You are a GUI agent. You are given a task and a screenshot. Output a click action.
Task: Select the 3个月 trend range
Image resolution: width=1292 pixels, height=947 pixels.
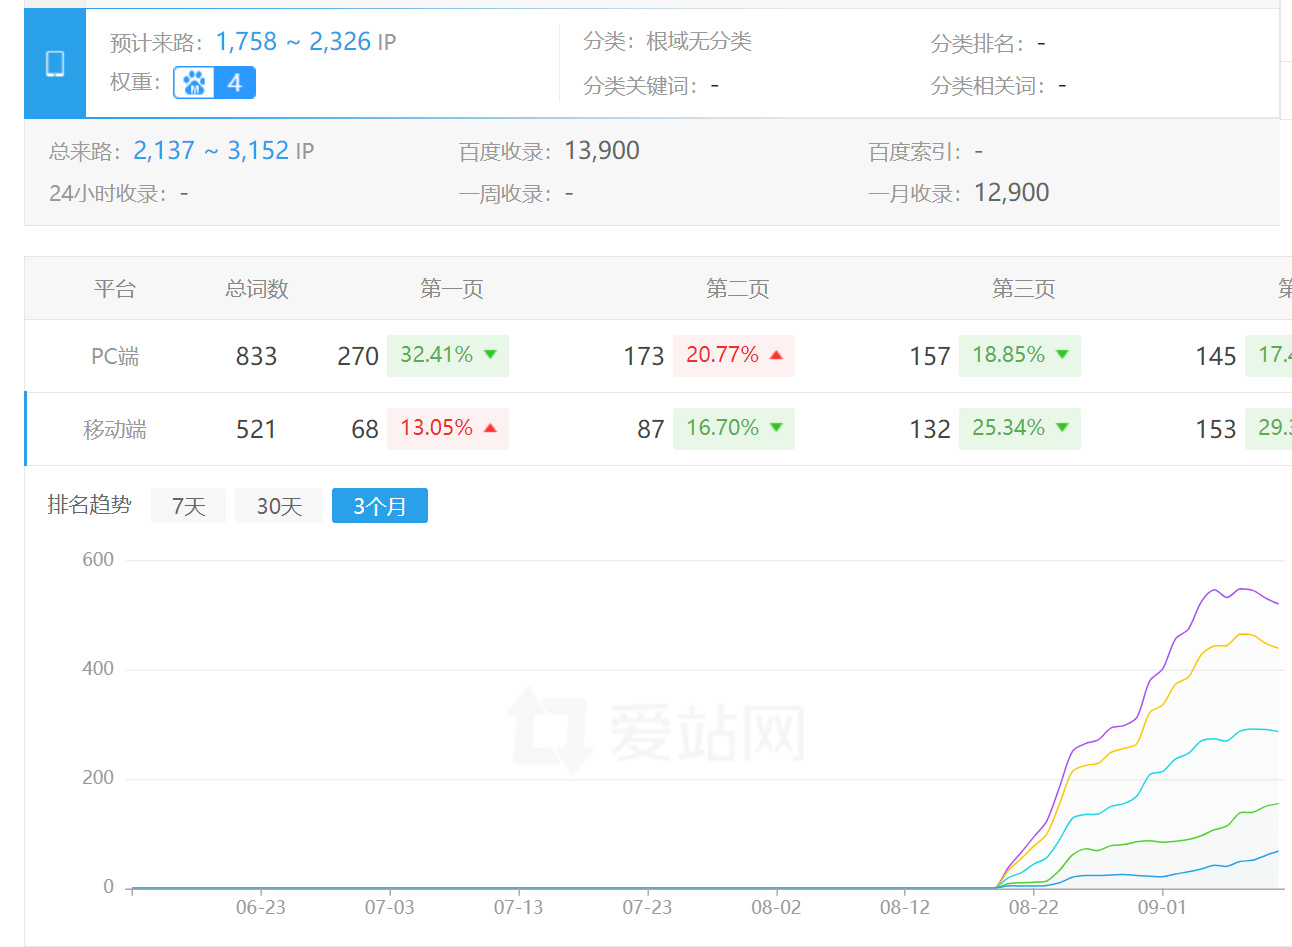click(380, 506)
